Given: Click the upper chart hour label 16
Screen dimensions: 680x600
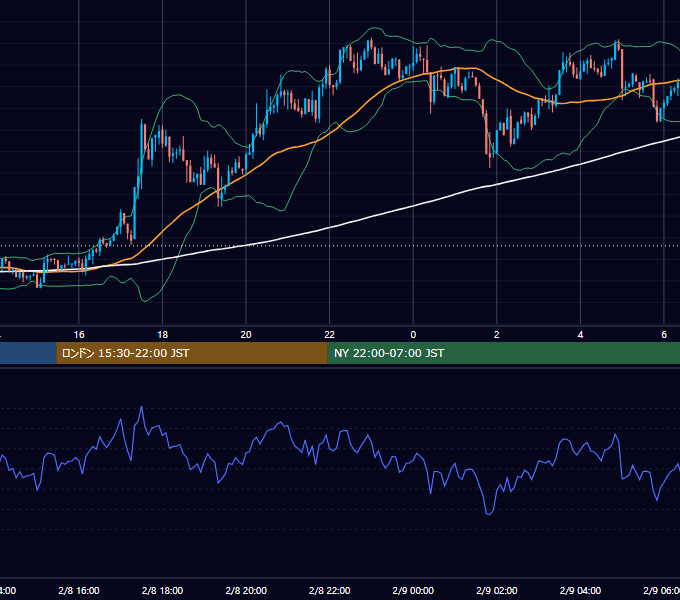Looking at the screenshot, I should click(x=79, y=335).
